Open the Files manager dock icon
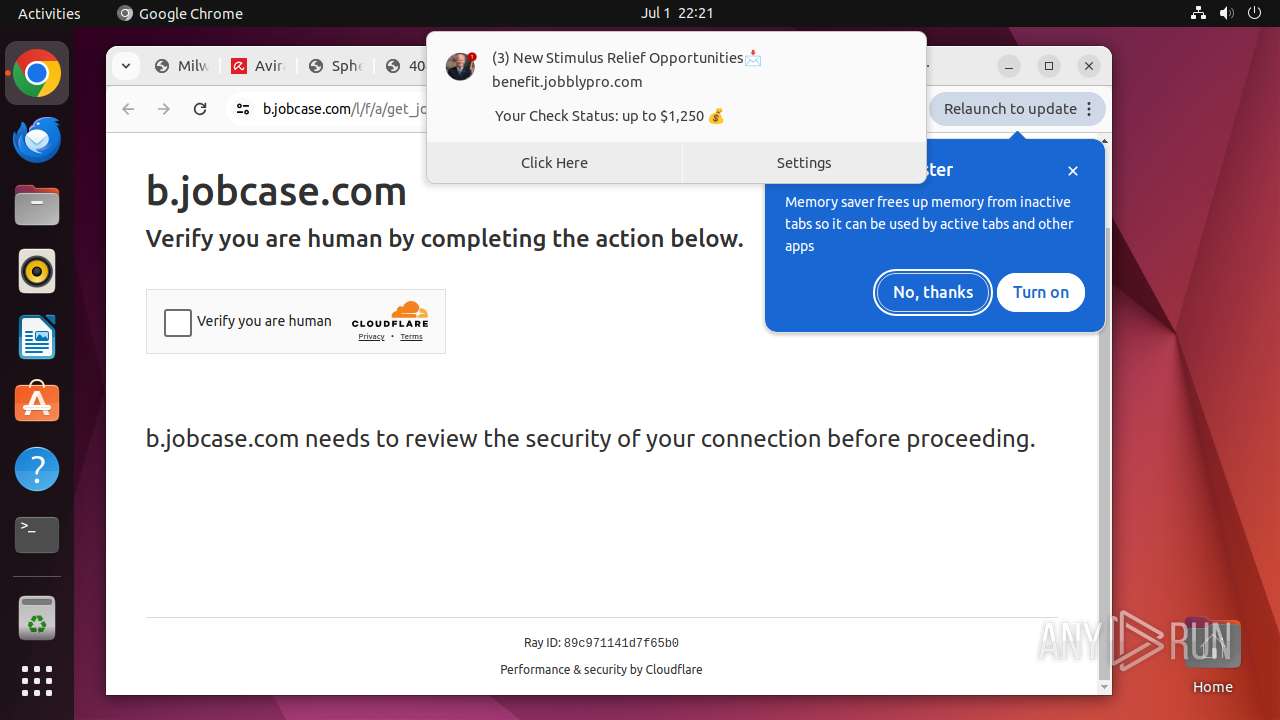Viewport: 1280px width, 720px height. [x=37, y=206]
